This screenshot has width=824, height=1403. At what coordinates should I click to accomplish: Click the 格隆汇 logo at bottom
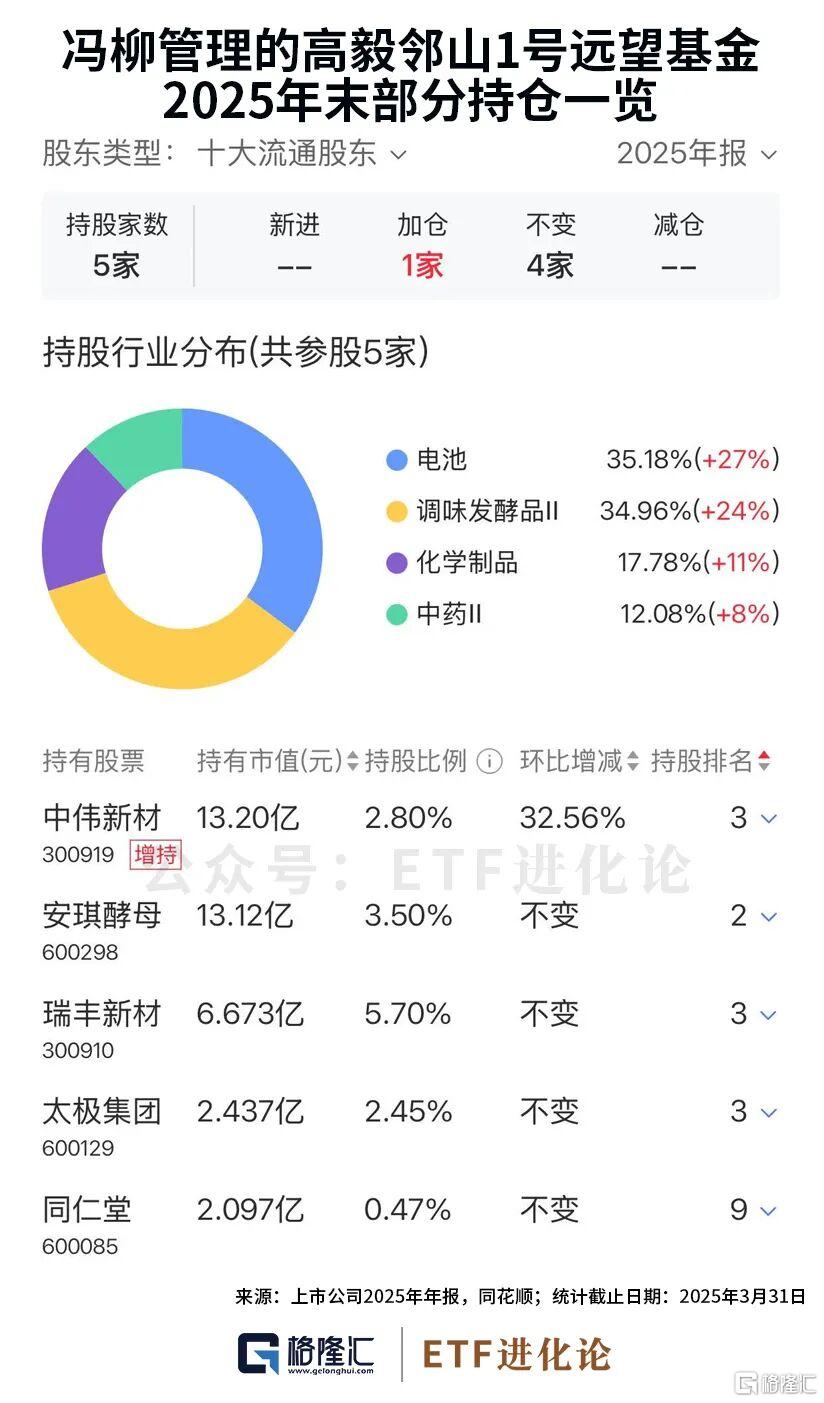306,1354
